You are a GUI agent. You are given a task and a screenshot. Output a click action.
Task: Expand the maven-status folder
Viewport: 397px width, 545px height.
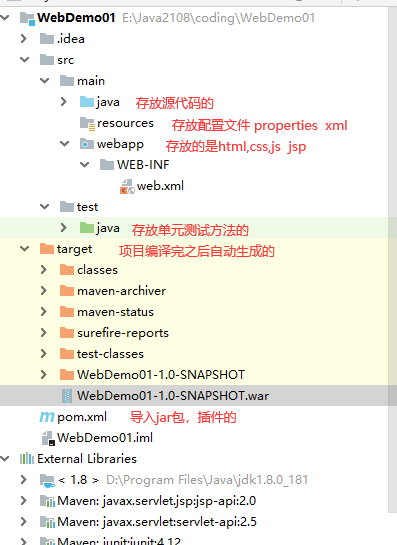43,311
